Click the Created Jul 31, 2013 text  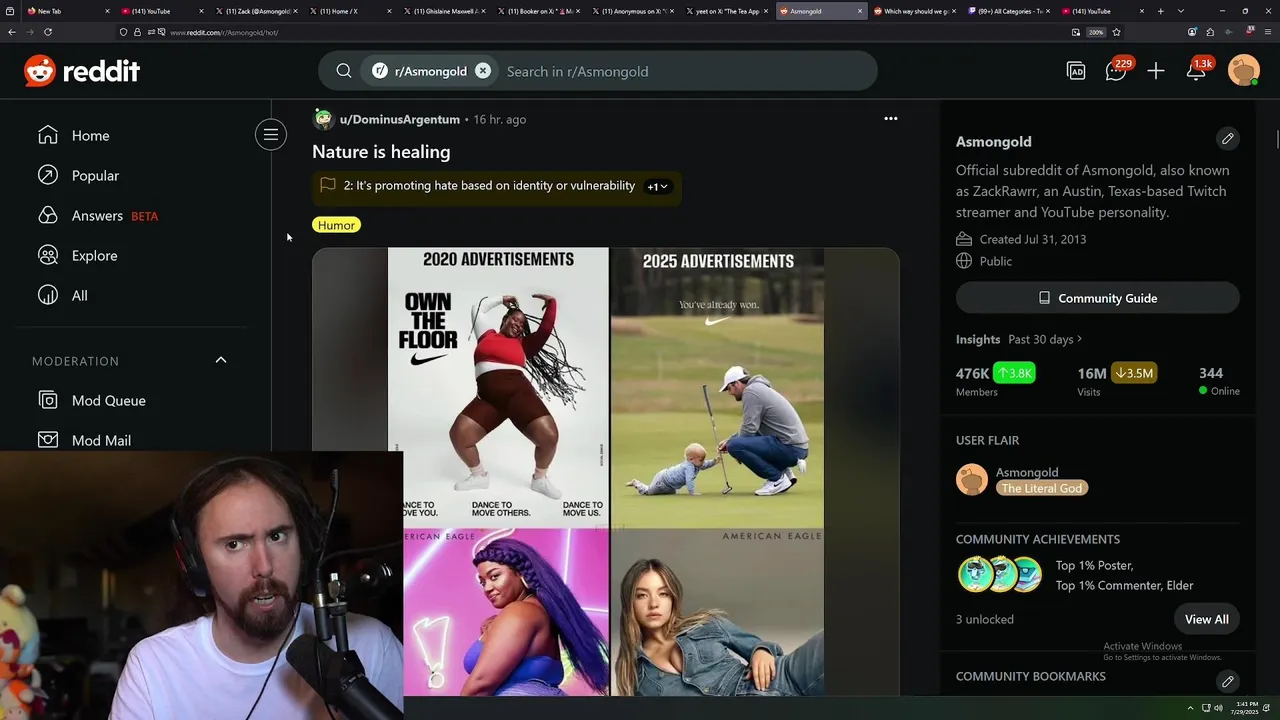[1033, 239]
